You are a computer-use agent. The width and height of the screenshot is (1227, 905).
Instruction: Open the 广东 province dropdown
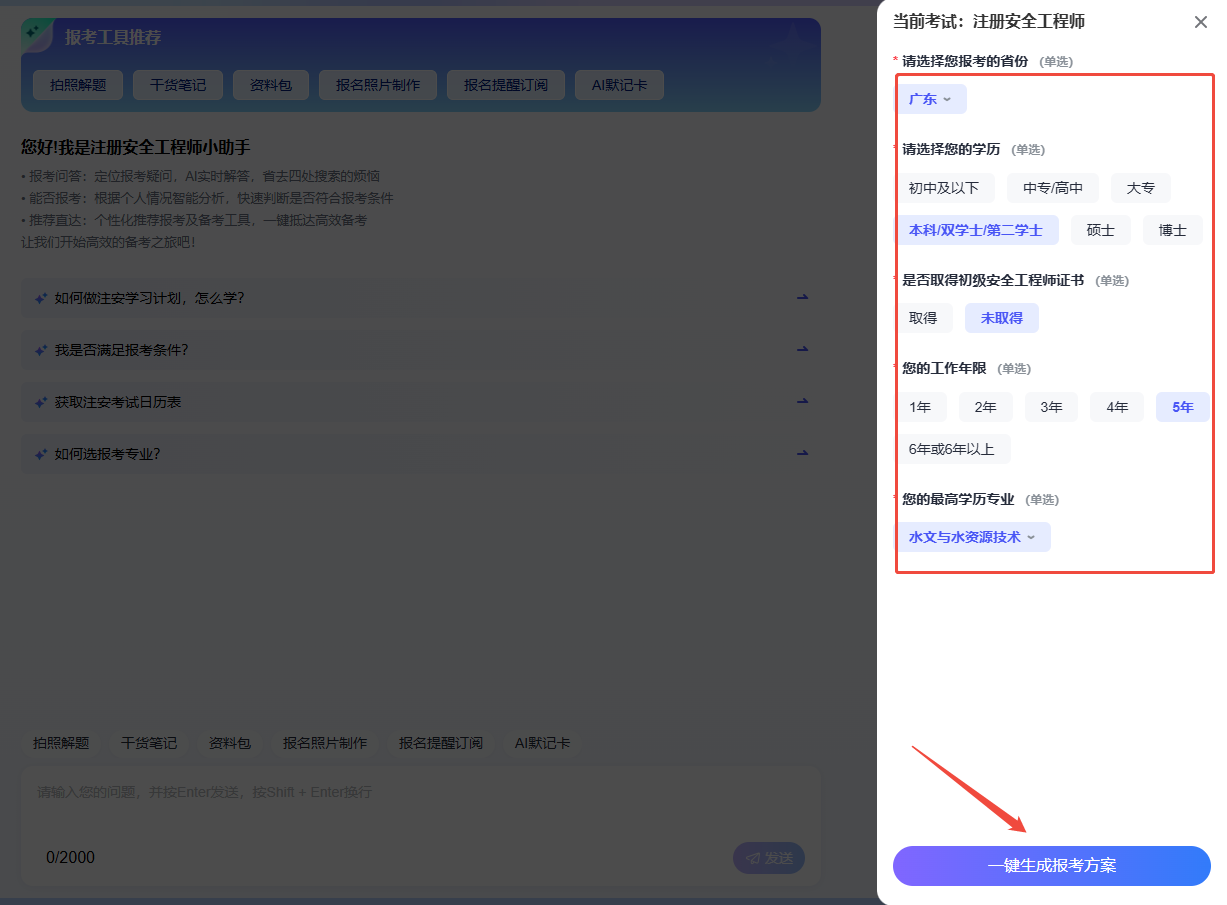pyautogui.click(x=930, y=99)
